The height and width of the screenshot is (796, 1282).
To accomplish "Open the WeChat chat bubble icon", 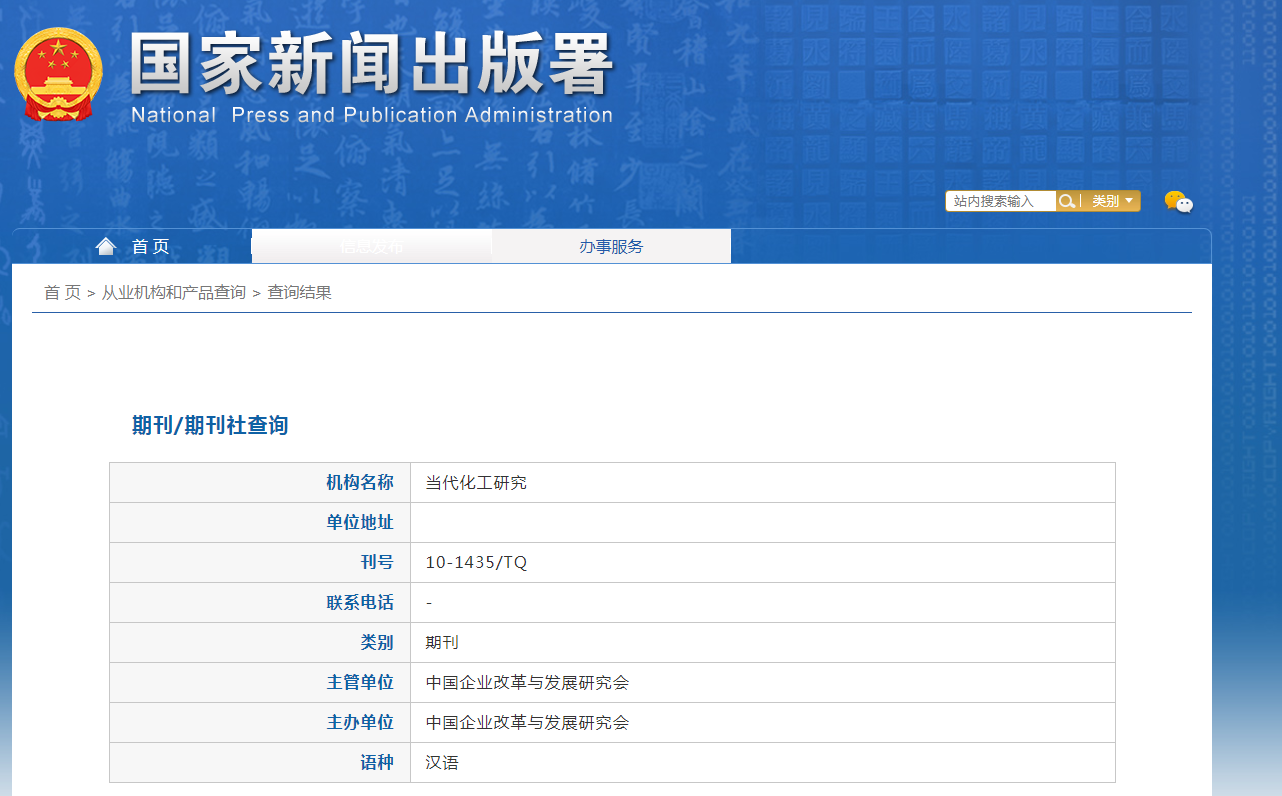I will pos(1178,202).
